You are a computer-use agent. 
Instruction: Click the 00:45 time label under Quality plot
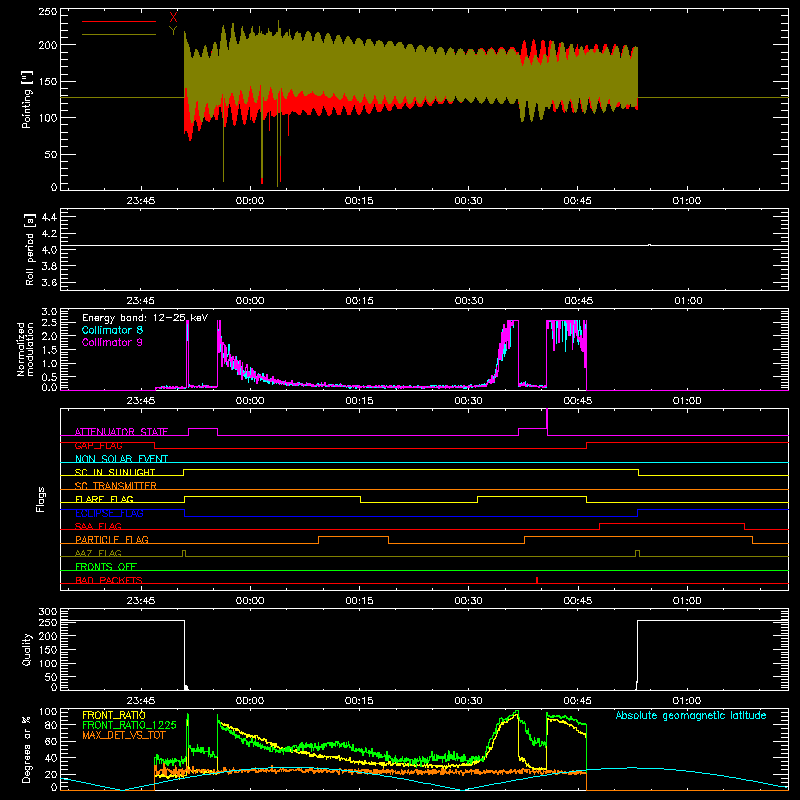(578, 701)
